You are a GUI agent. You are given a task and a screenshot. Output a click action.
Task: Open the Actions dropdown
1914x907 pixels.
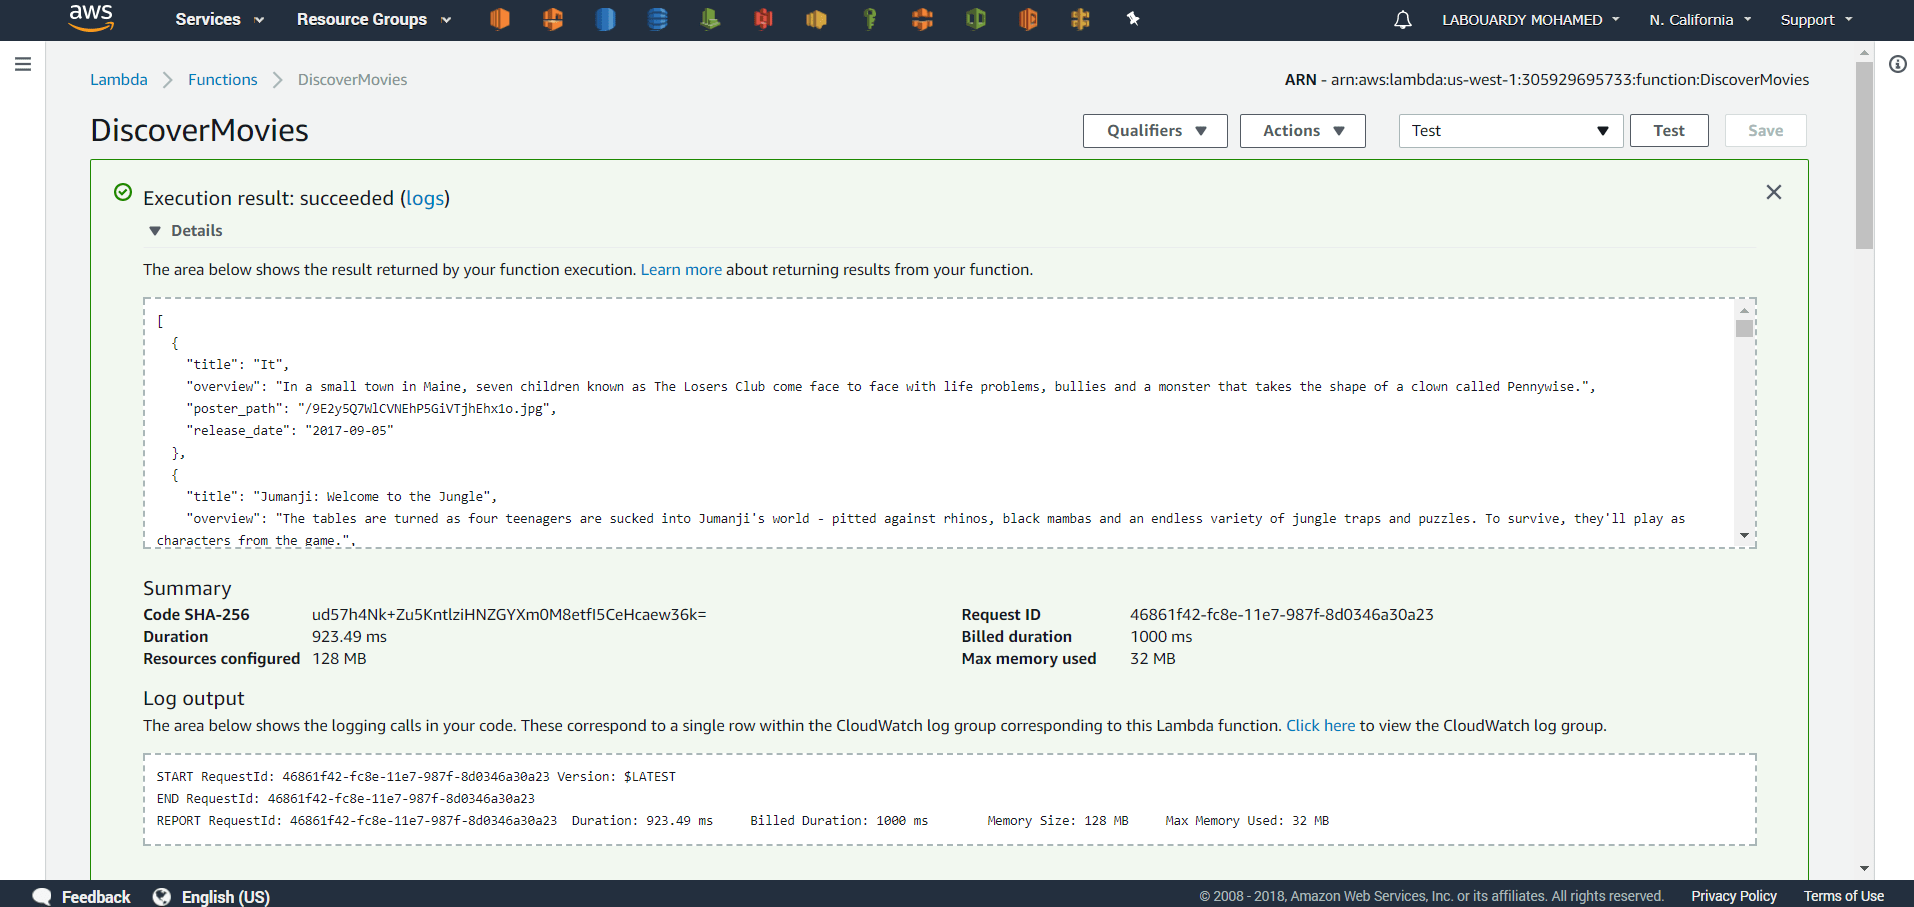(1303, 131)
